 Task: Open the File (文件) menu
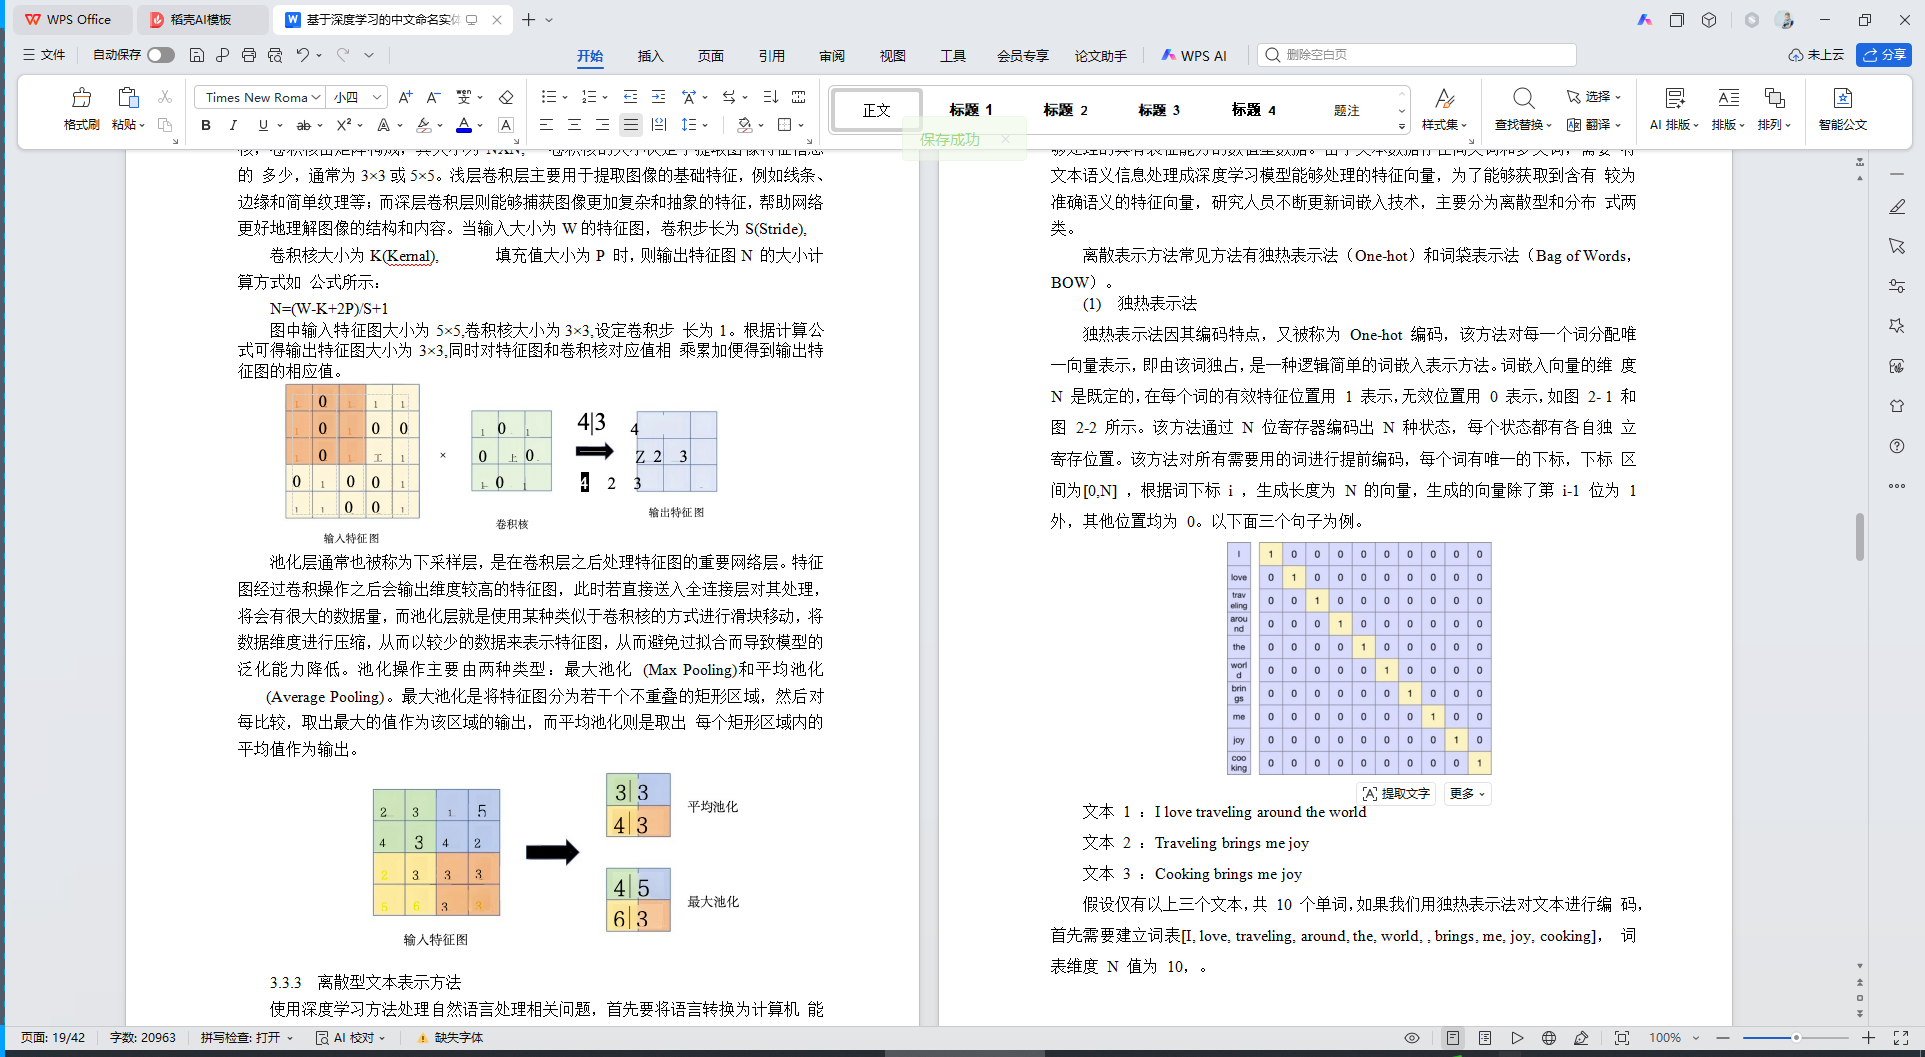(45, 55)
